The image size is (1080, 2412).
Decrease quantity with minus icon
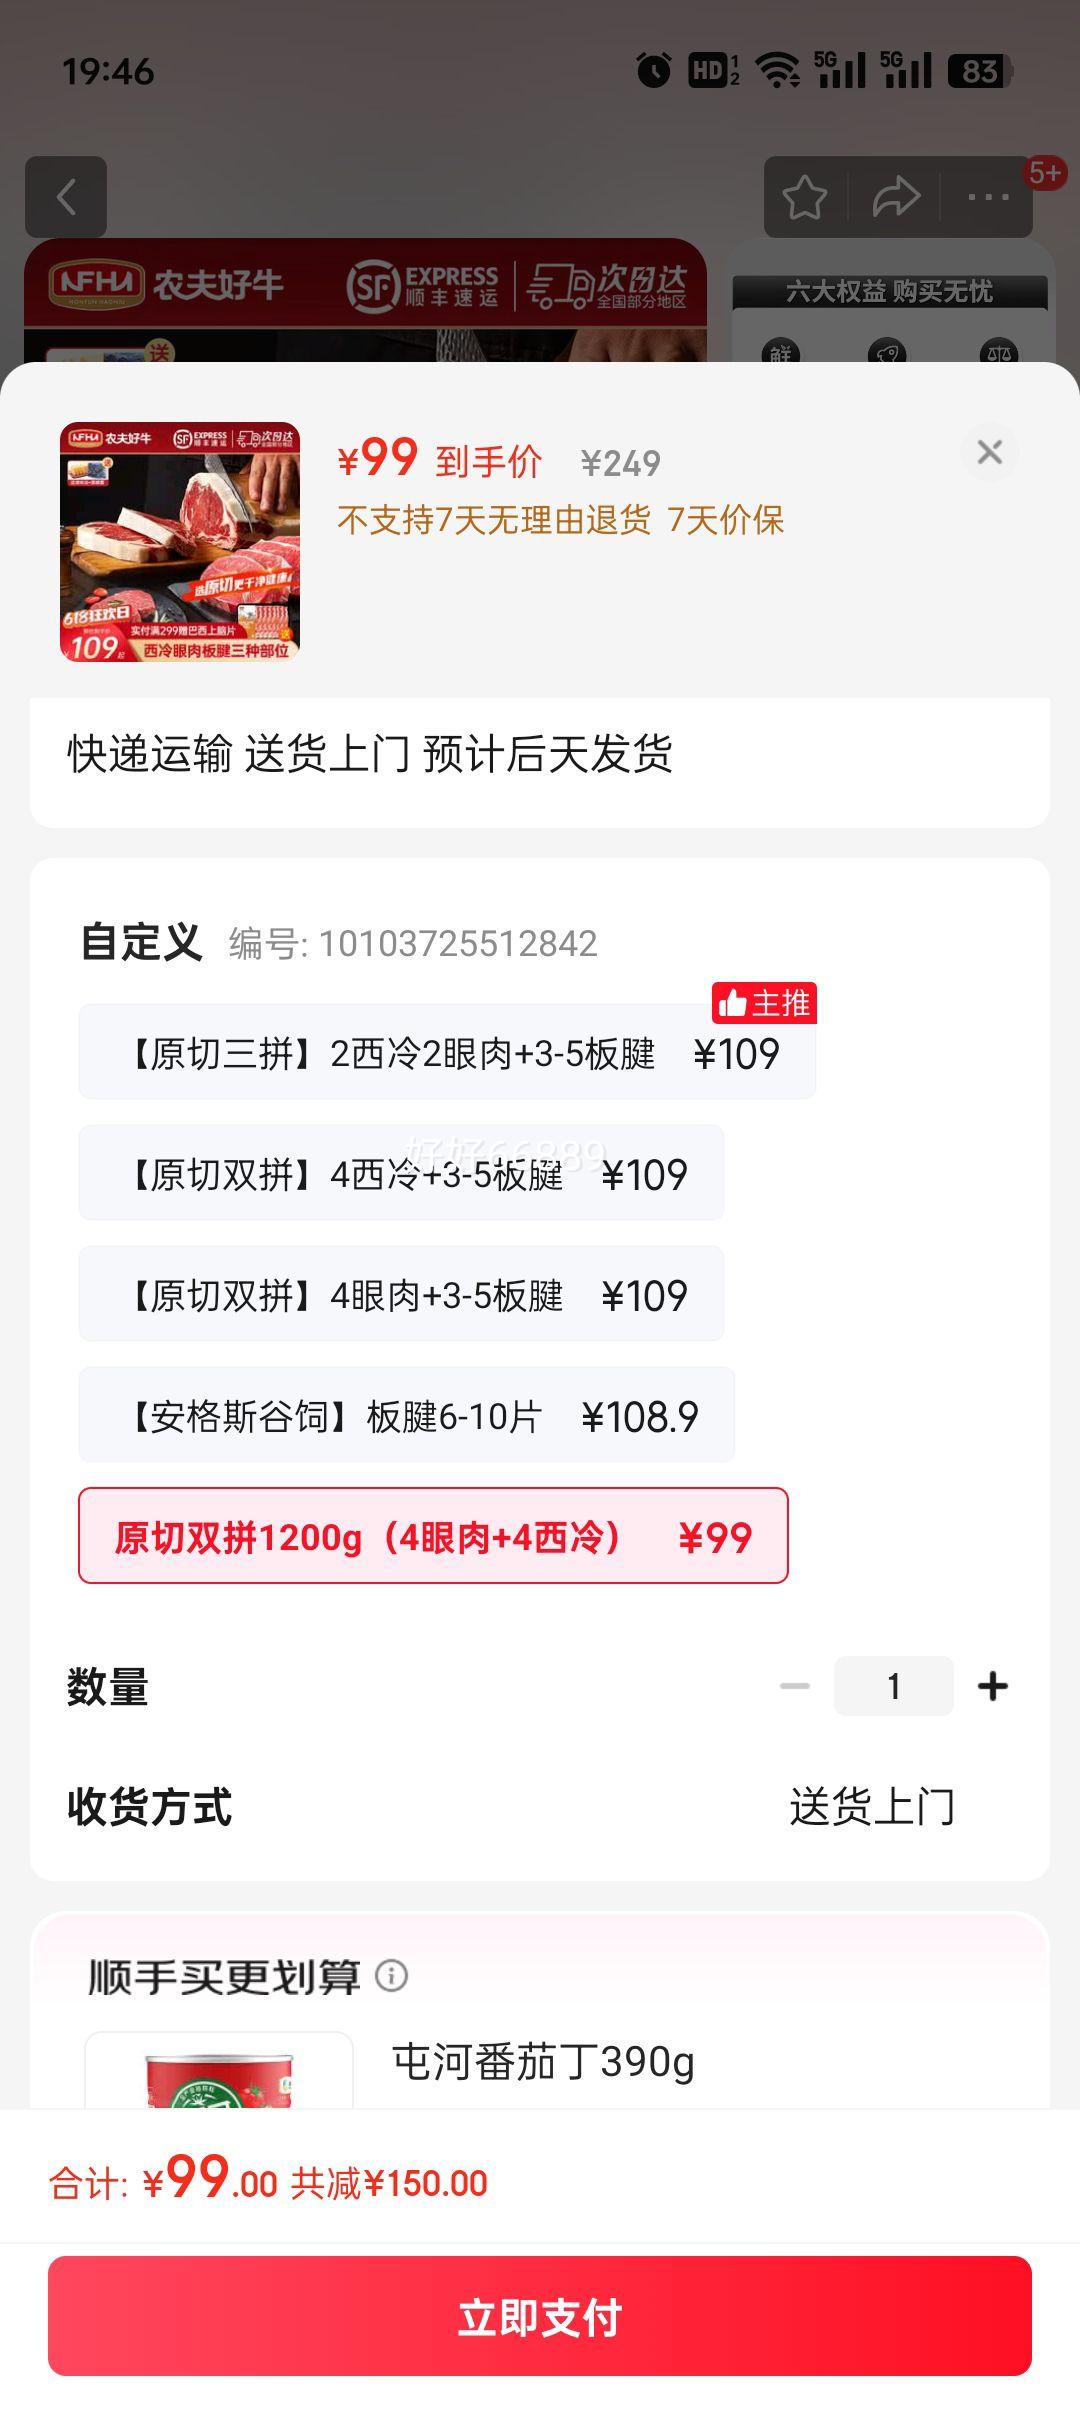[x=795, y=1686]
